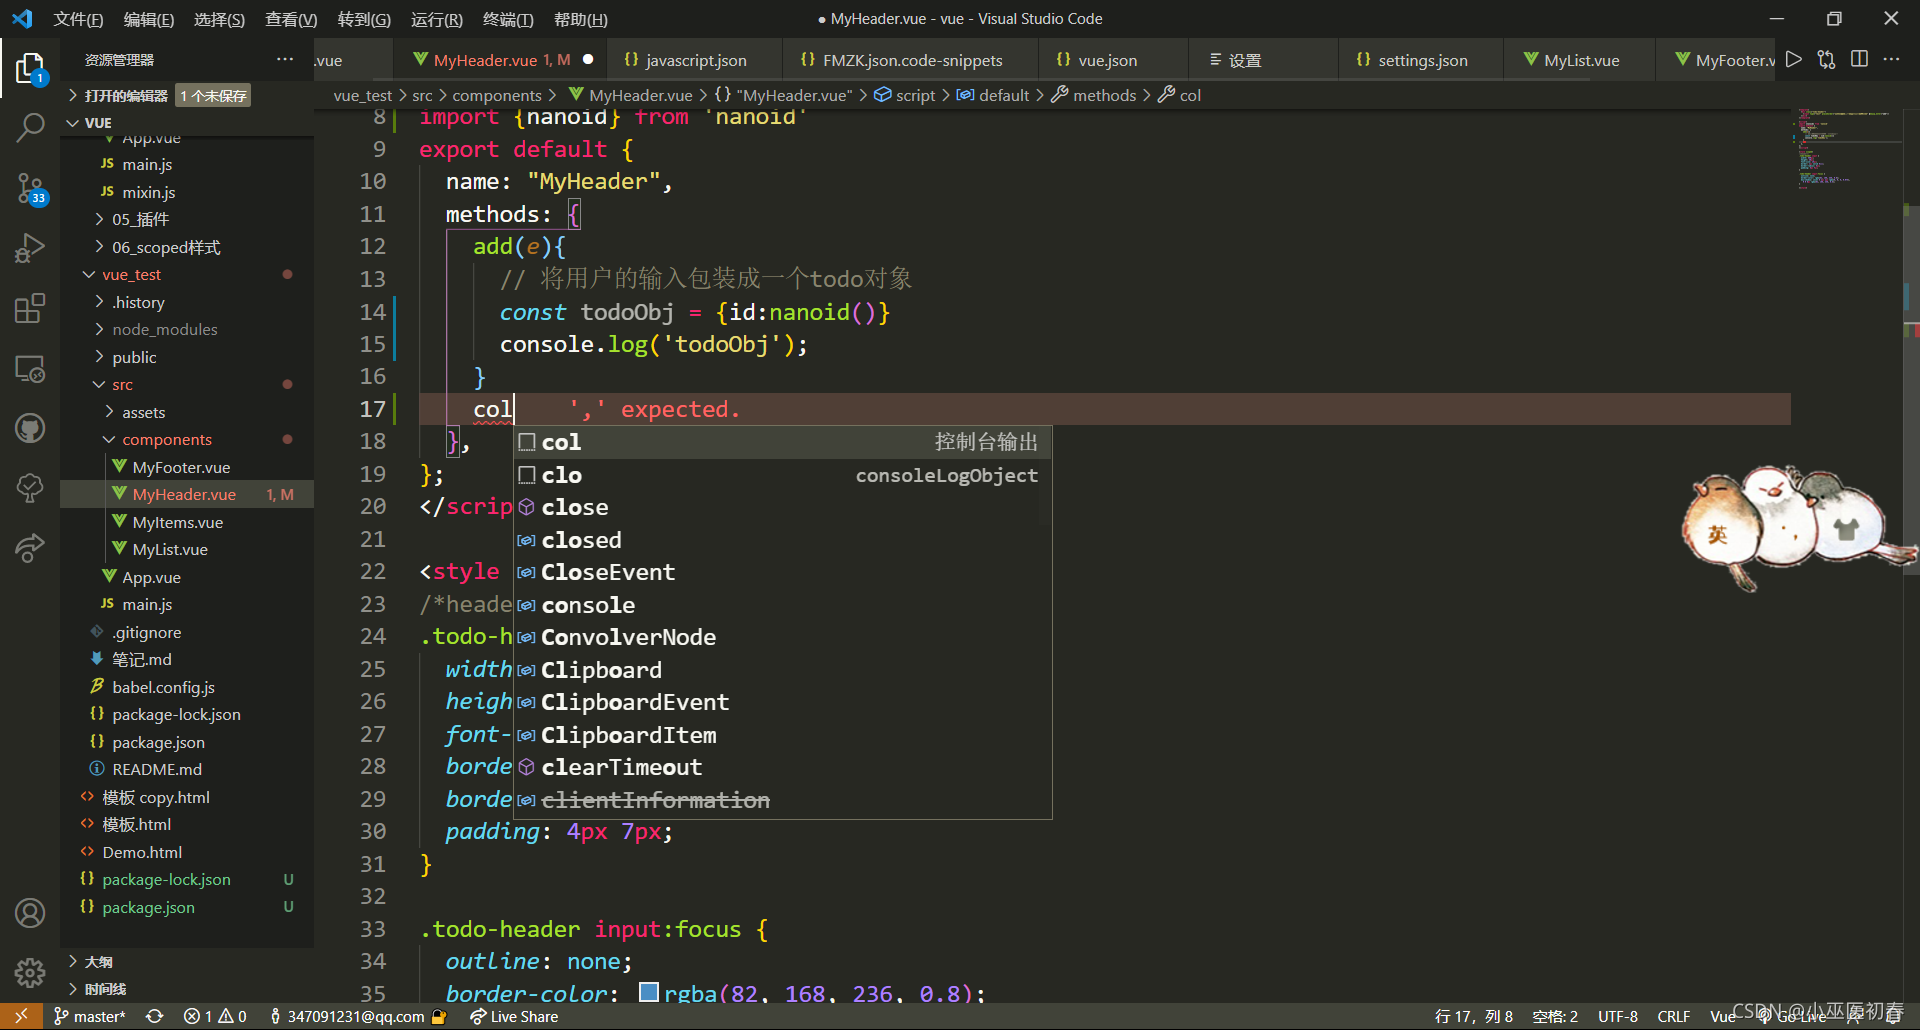Expand the node_modules folder
This screenshot has height=1030, width=1920.
[165, 329]
